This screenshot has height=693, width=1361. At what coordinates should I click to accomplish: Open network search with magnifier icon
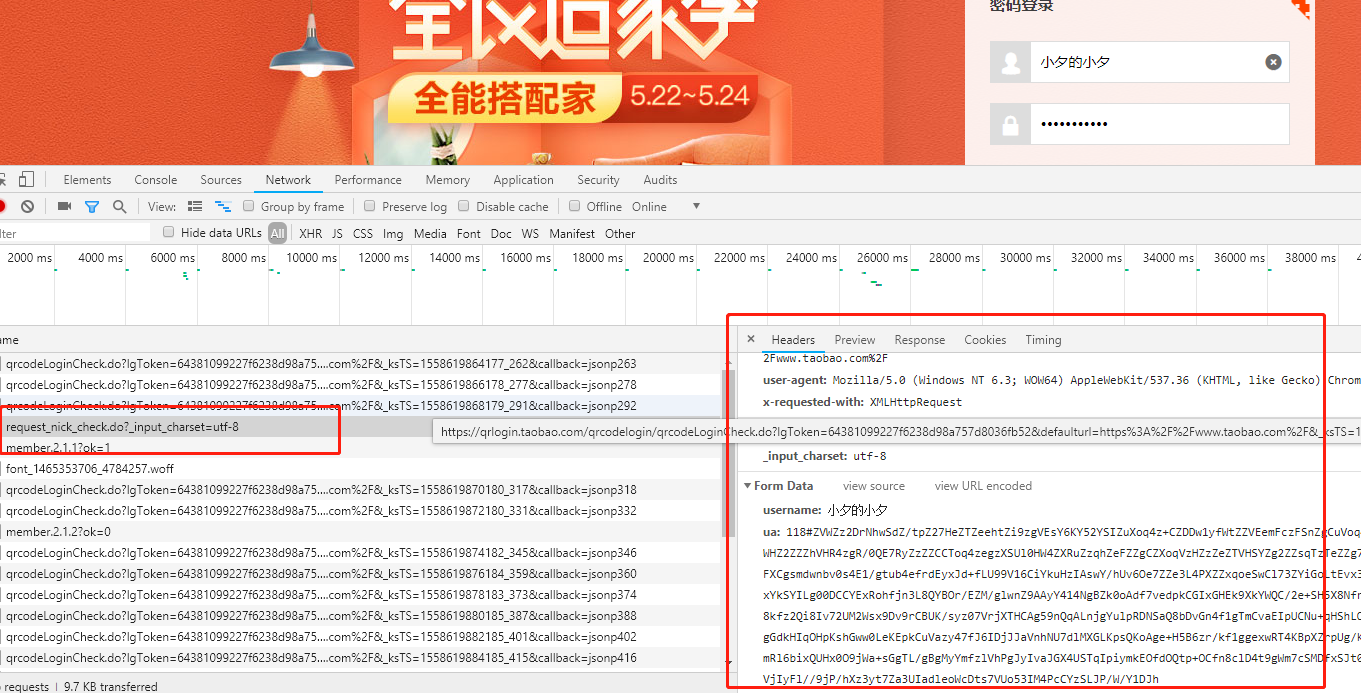(x=120, y=206)
